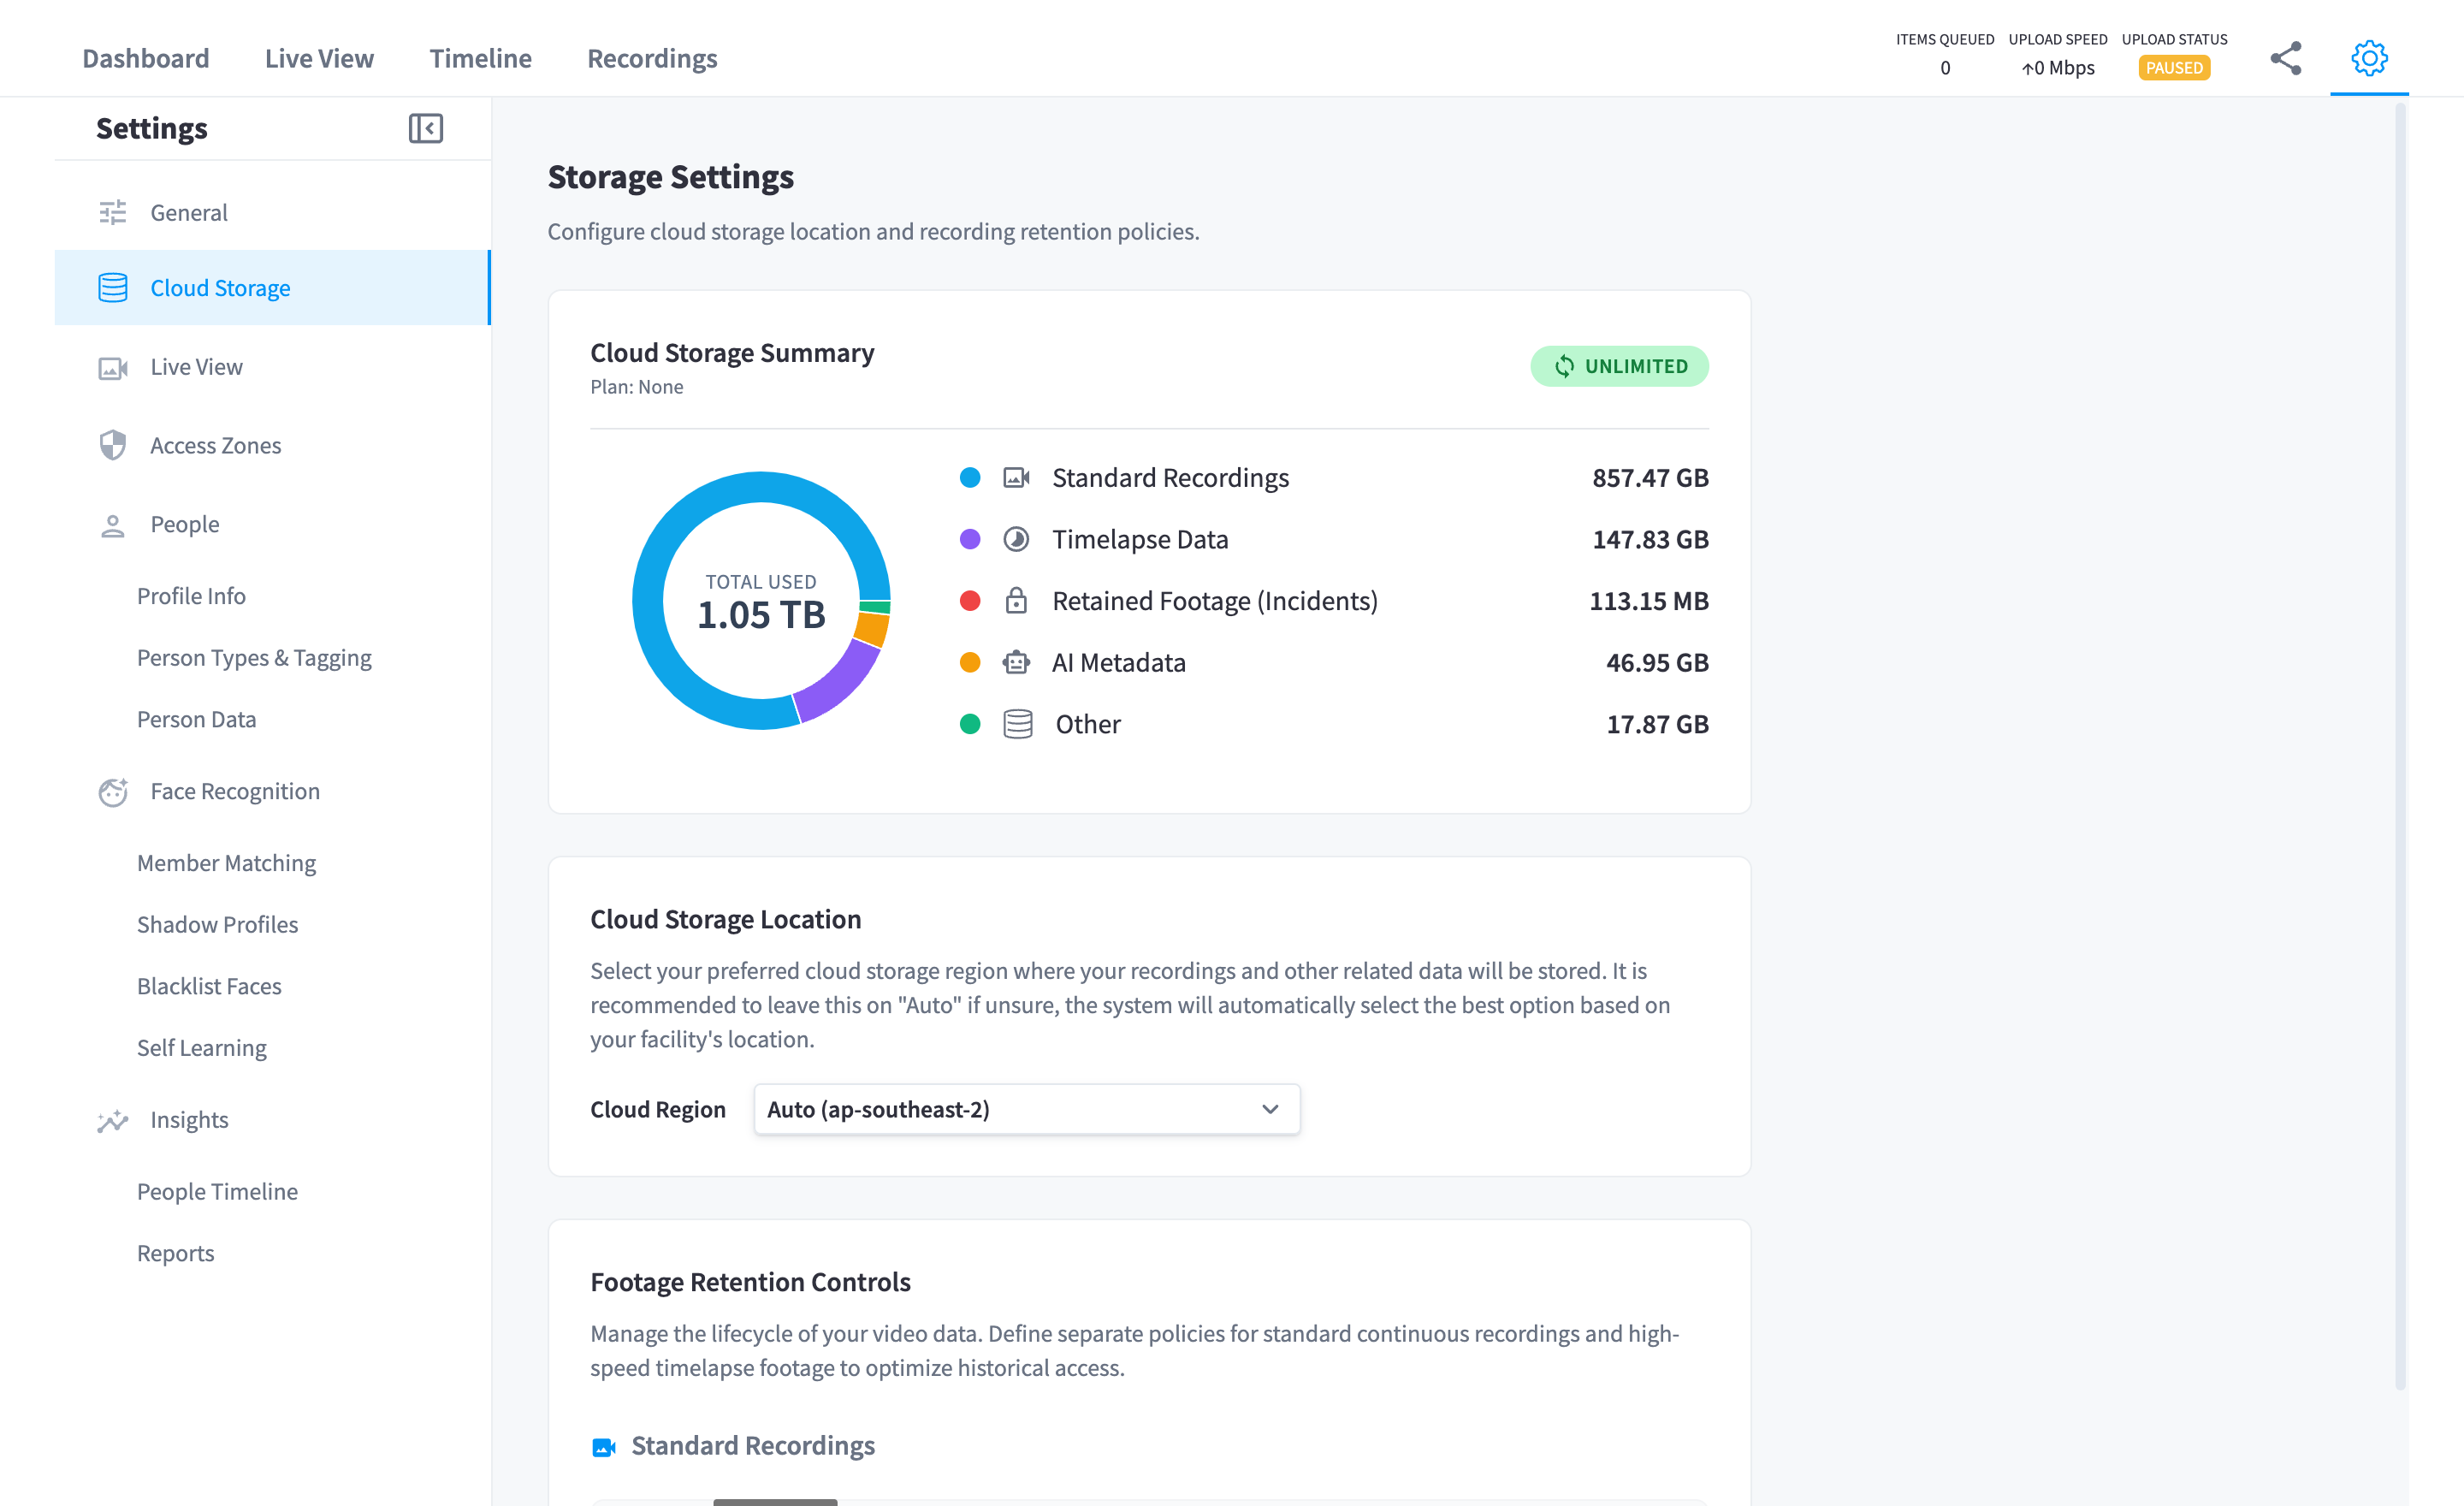
Task: Collapse the Settings sidebar panel icon
Action: pos(425,128)
